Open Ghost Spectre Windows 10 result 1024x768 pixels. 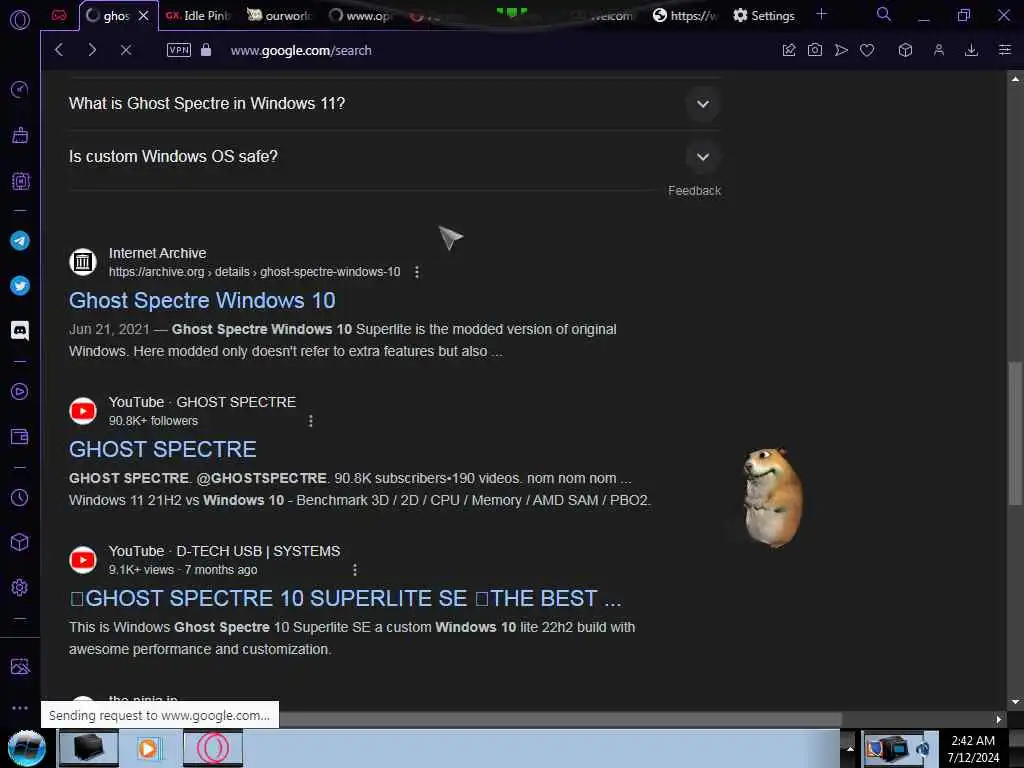[x=202, y=300]
